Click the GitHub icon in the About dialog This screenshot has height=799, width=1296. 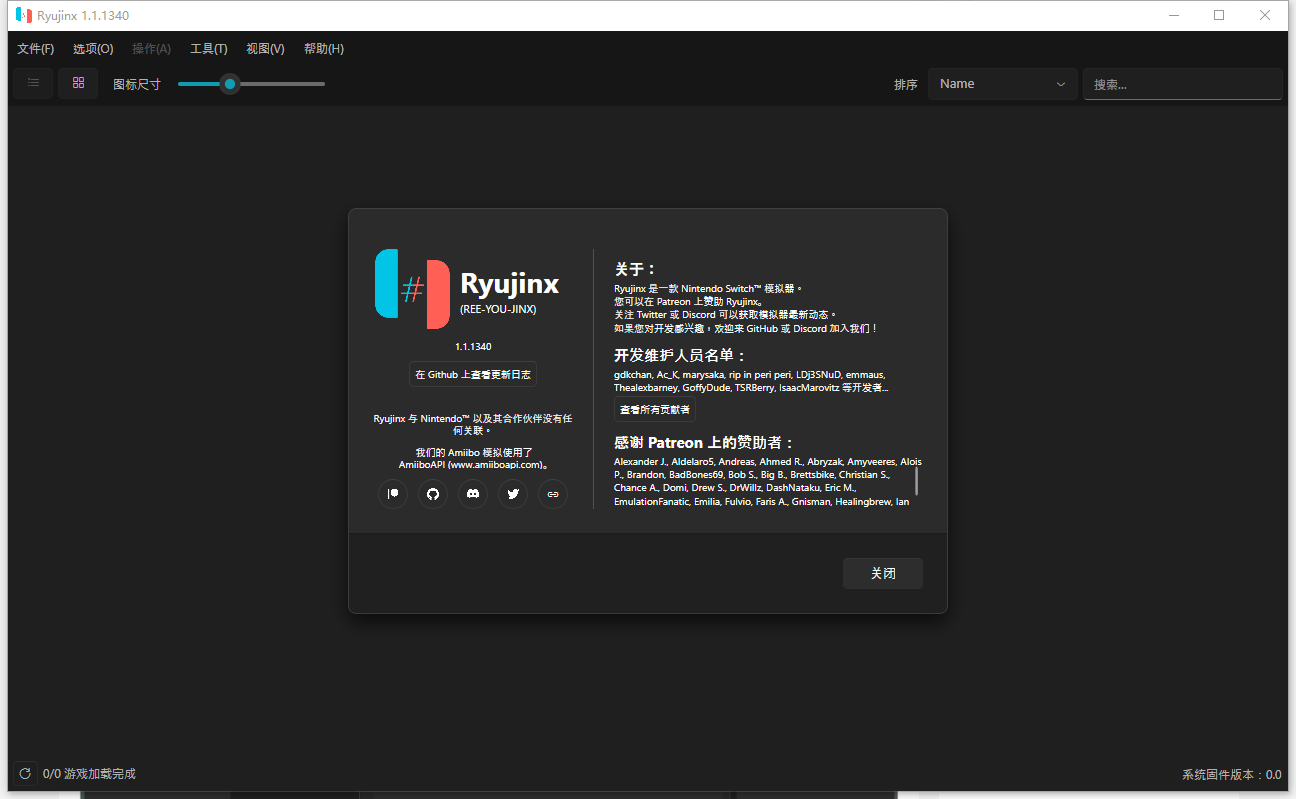pos(432,493)
